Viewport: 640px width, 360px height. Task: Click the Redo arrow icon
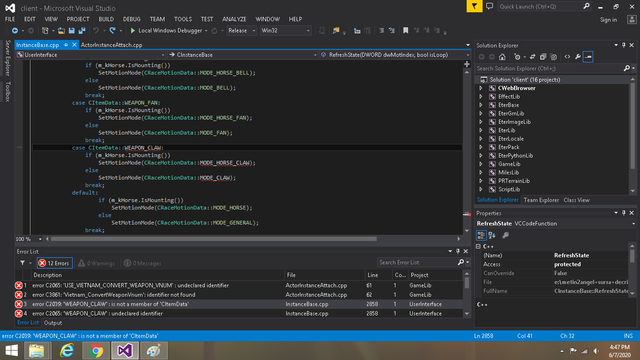(x=112, y=31)
